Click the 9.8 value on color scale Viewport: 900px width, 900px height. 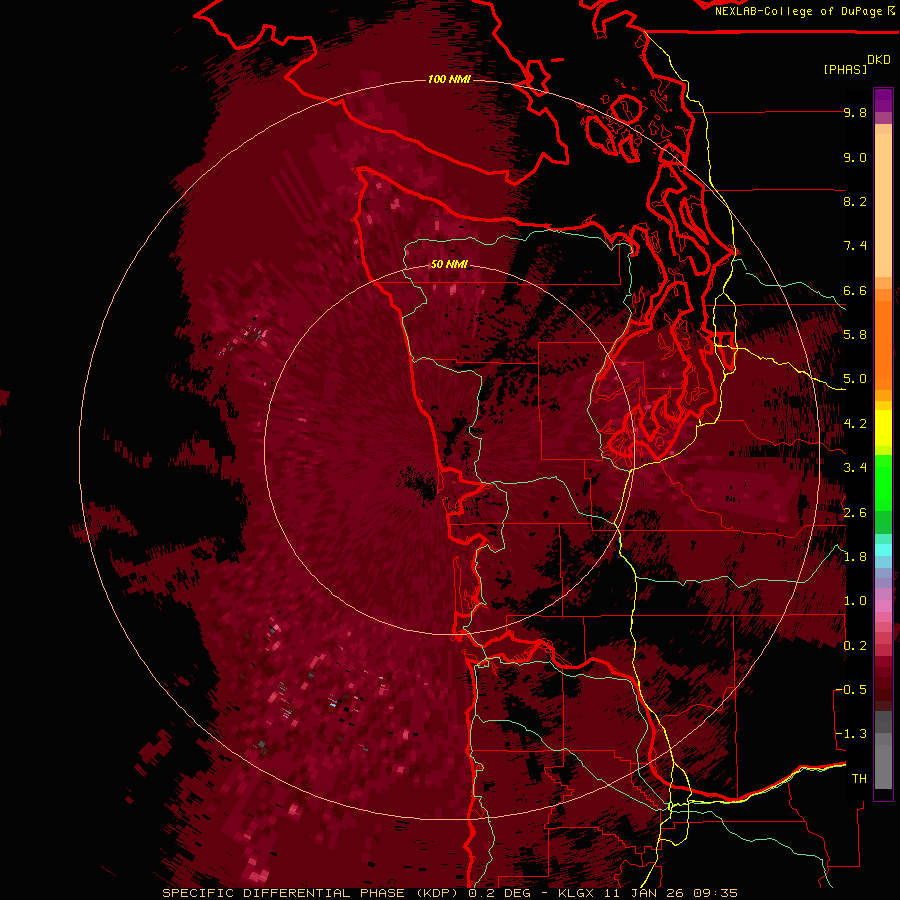click(x=855, y=112)
